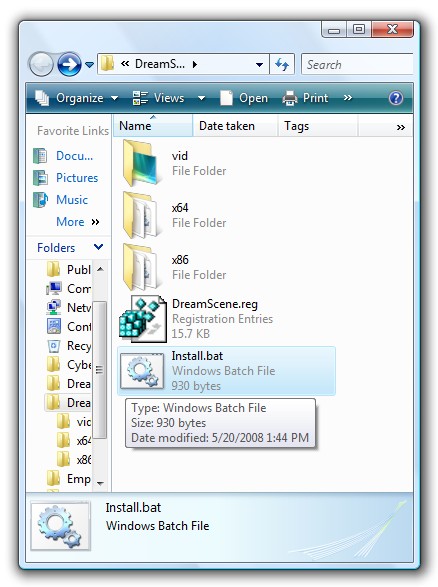The width and height of the screenshot is (438, 587).
Task: Click the Refresh icon beside address bar
Action: [x=282, y=64]
